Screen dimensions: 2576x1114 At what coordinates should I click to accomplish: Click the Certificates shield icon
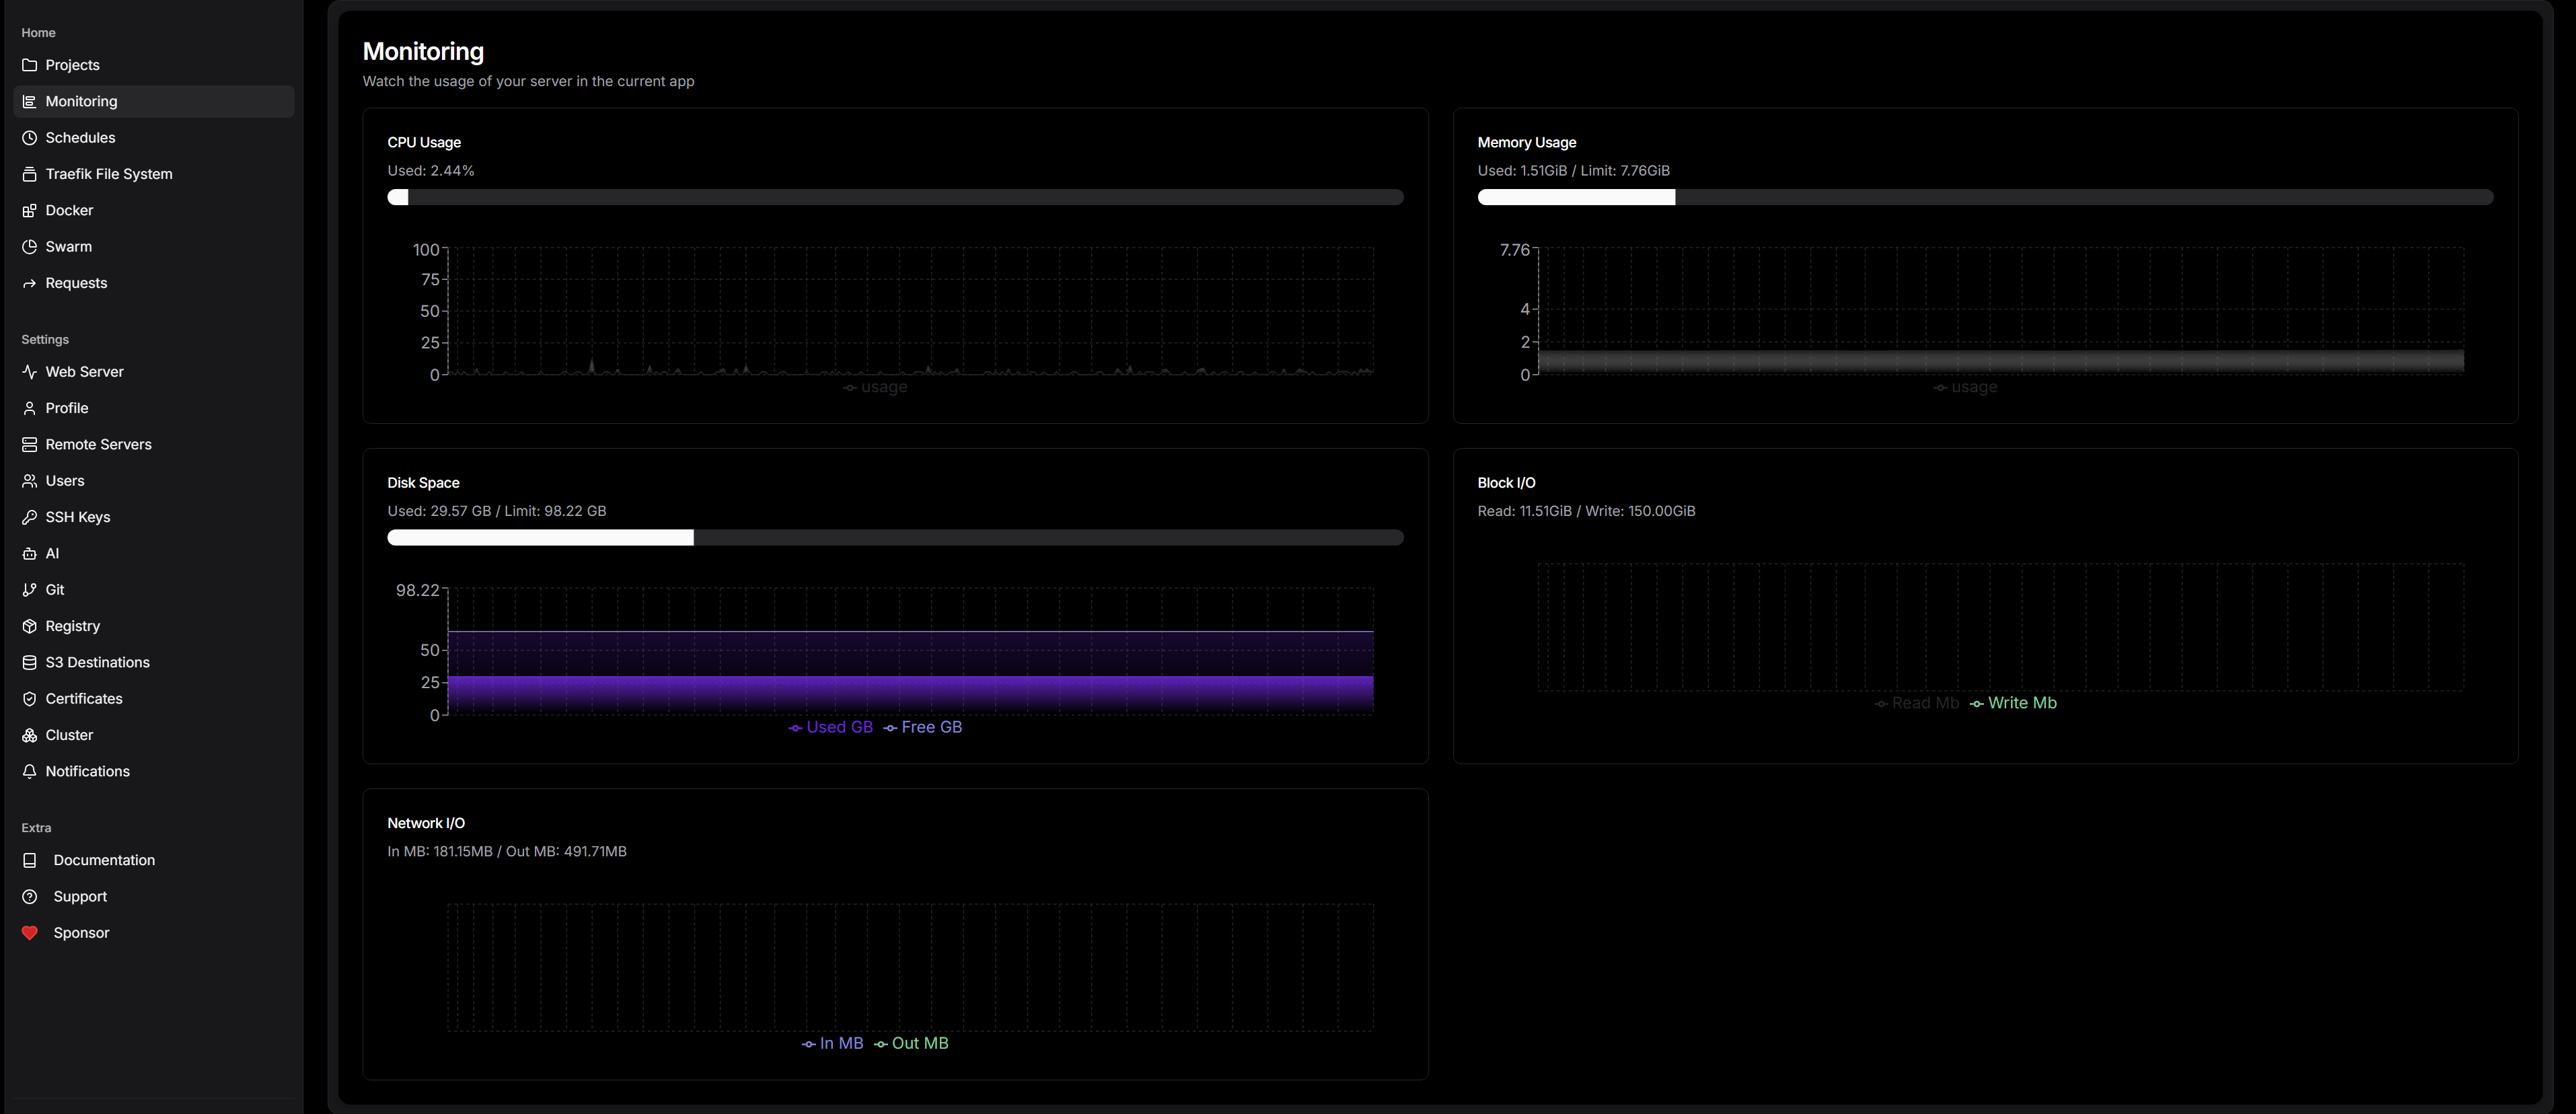click(30, 699)
